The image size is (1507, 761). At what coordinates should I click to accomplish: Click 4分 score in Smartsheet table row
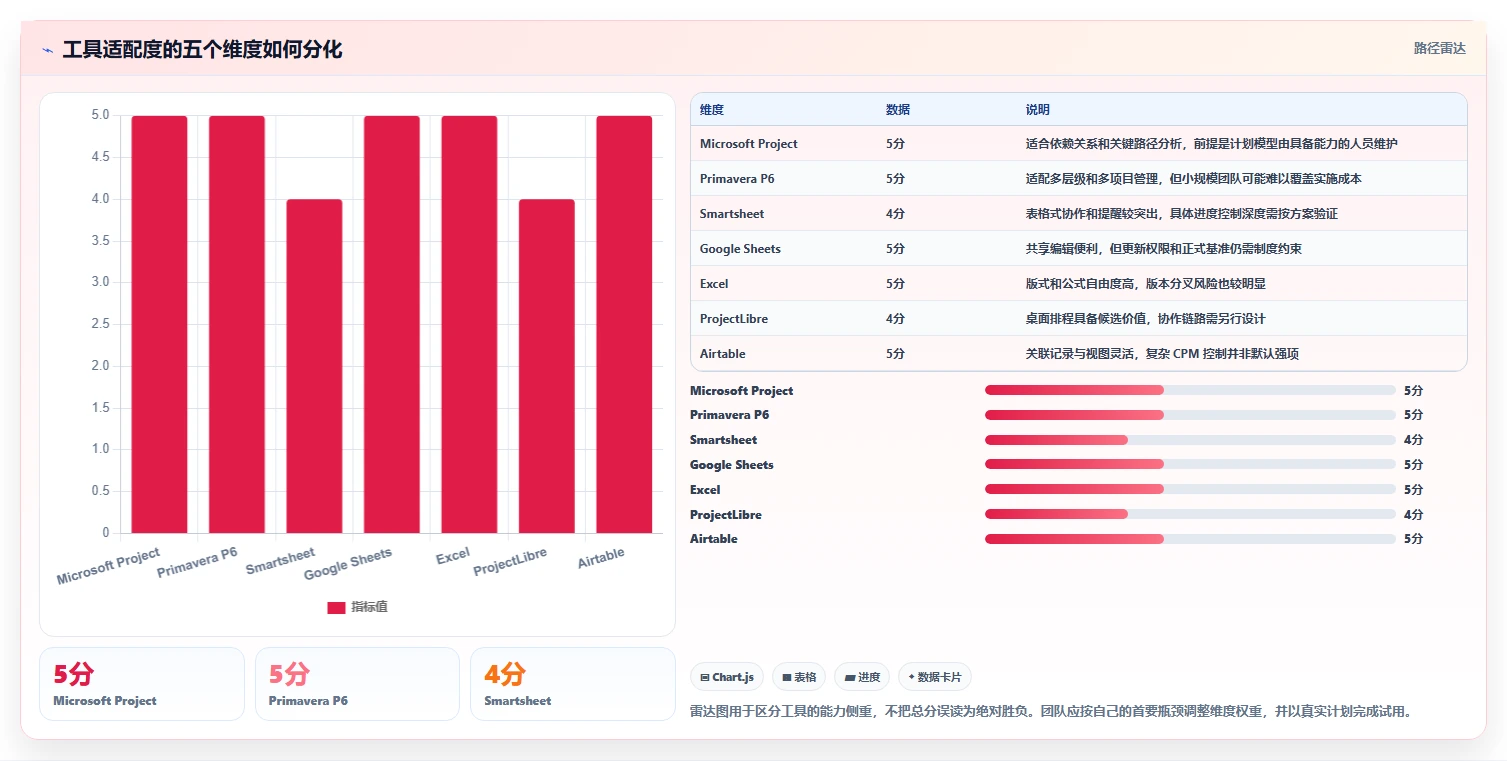(x=895, y=214)
